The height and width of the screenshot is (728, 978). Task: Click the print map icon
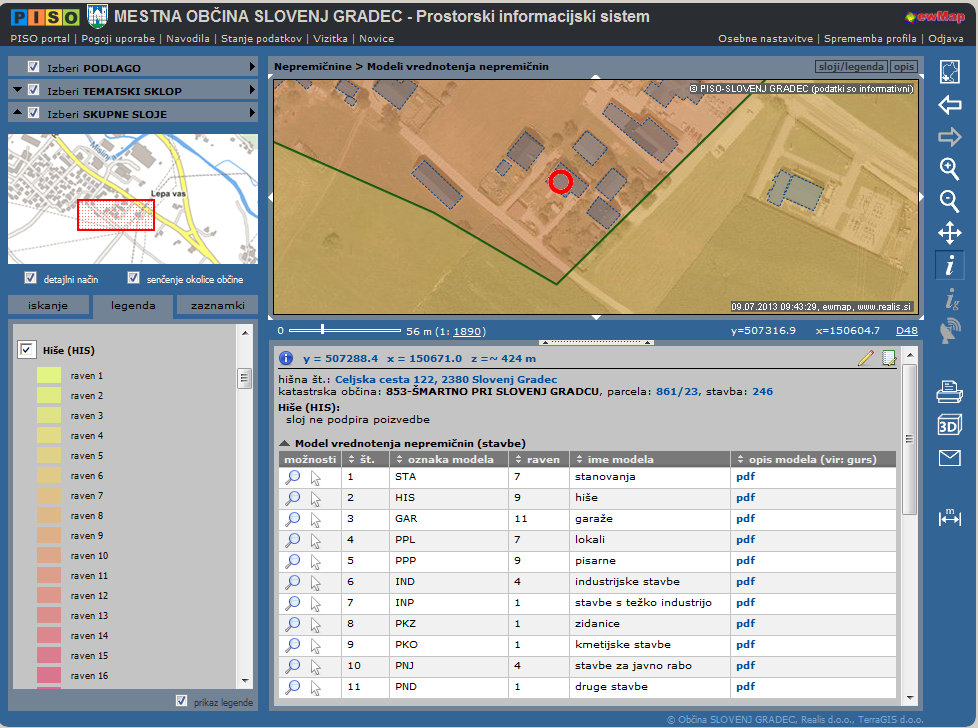point(949,392)
